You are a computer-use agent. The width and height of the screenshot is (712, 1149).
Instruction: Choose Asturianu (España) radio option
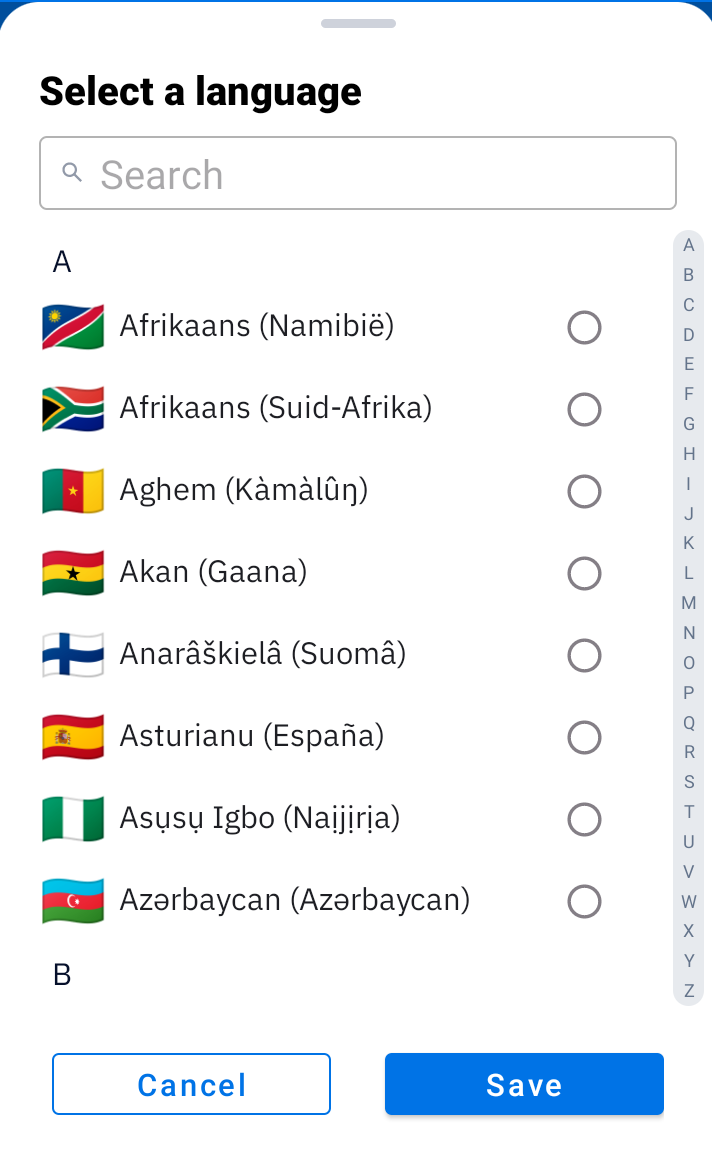585,738
